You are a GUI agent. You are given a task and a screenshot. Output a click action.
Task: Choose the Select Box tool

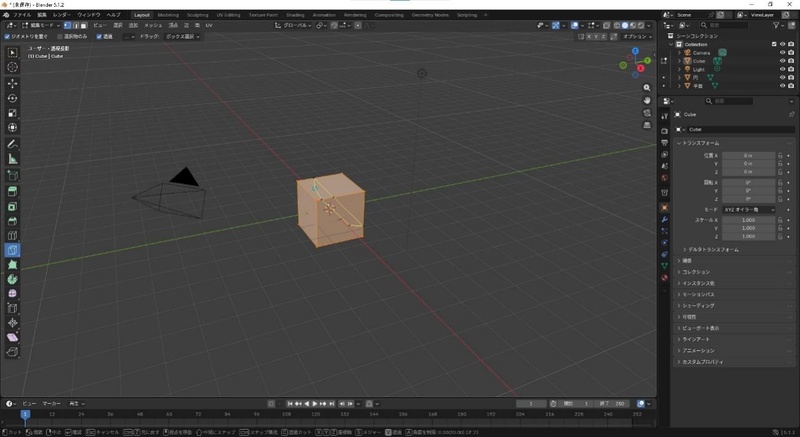[12, 53]
